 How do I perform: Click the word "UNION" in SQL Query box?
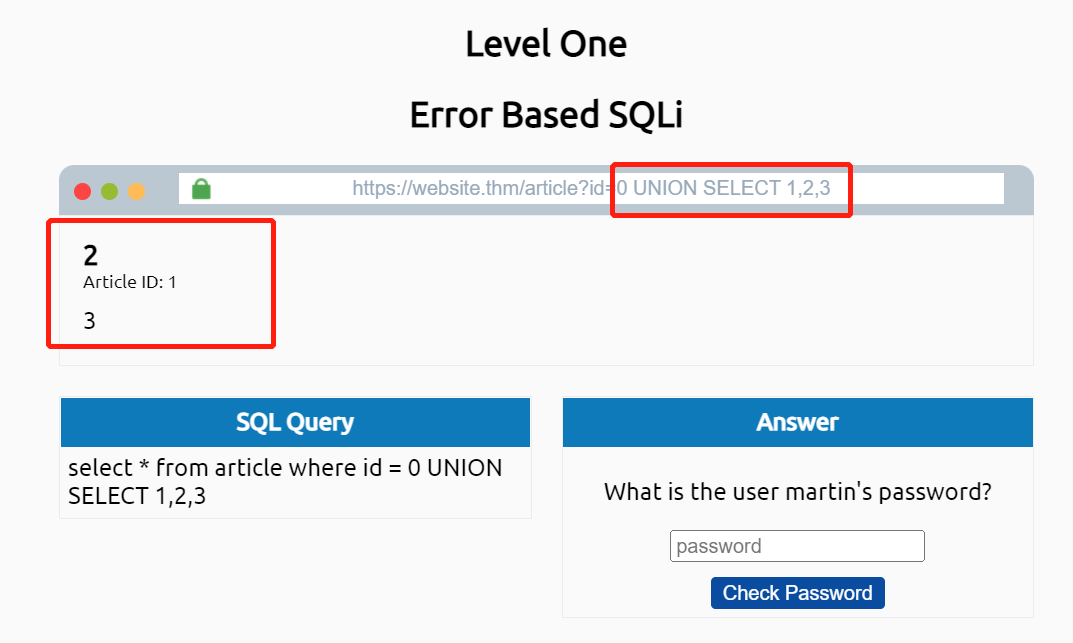click(x=464, y=468)
